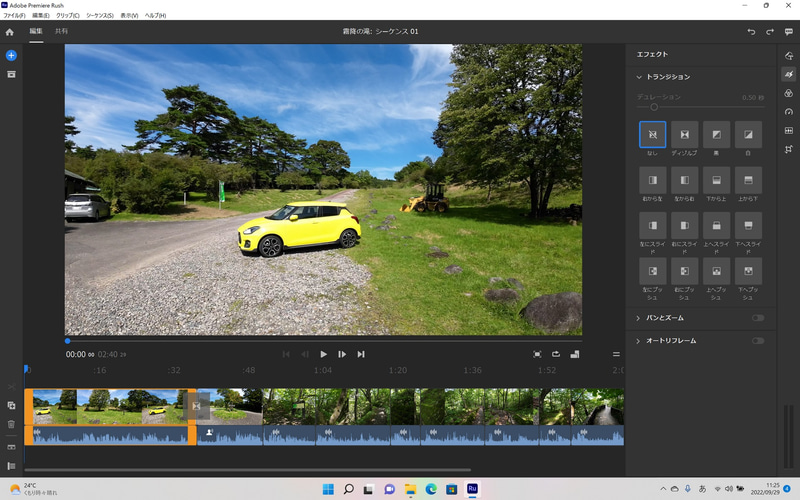
Task: Click the Undo arrow button
Action: coord(751,32)
